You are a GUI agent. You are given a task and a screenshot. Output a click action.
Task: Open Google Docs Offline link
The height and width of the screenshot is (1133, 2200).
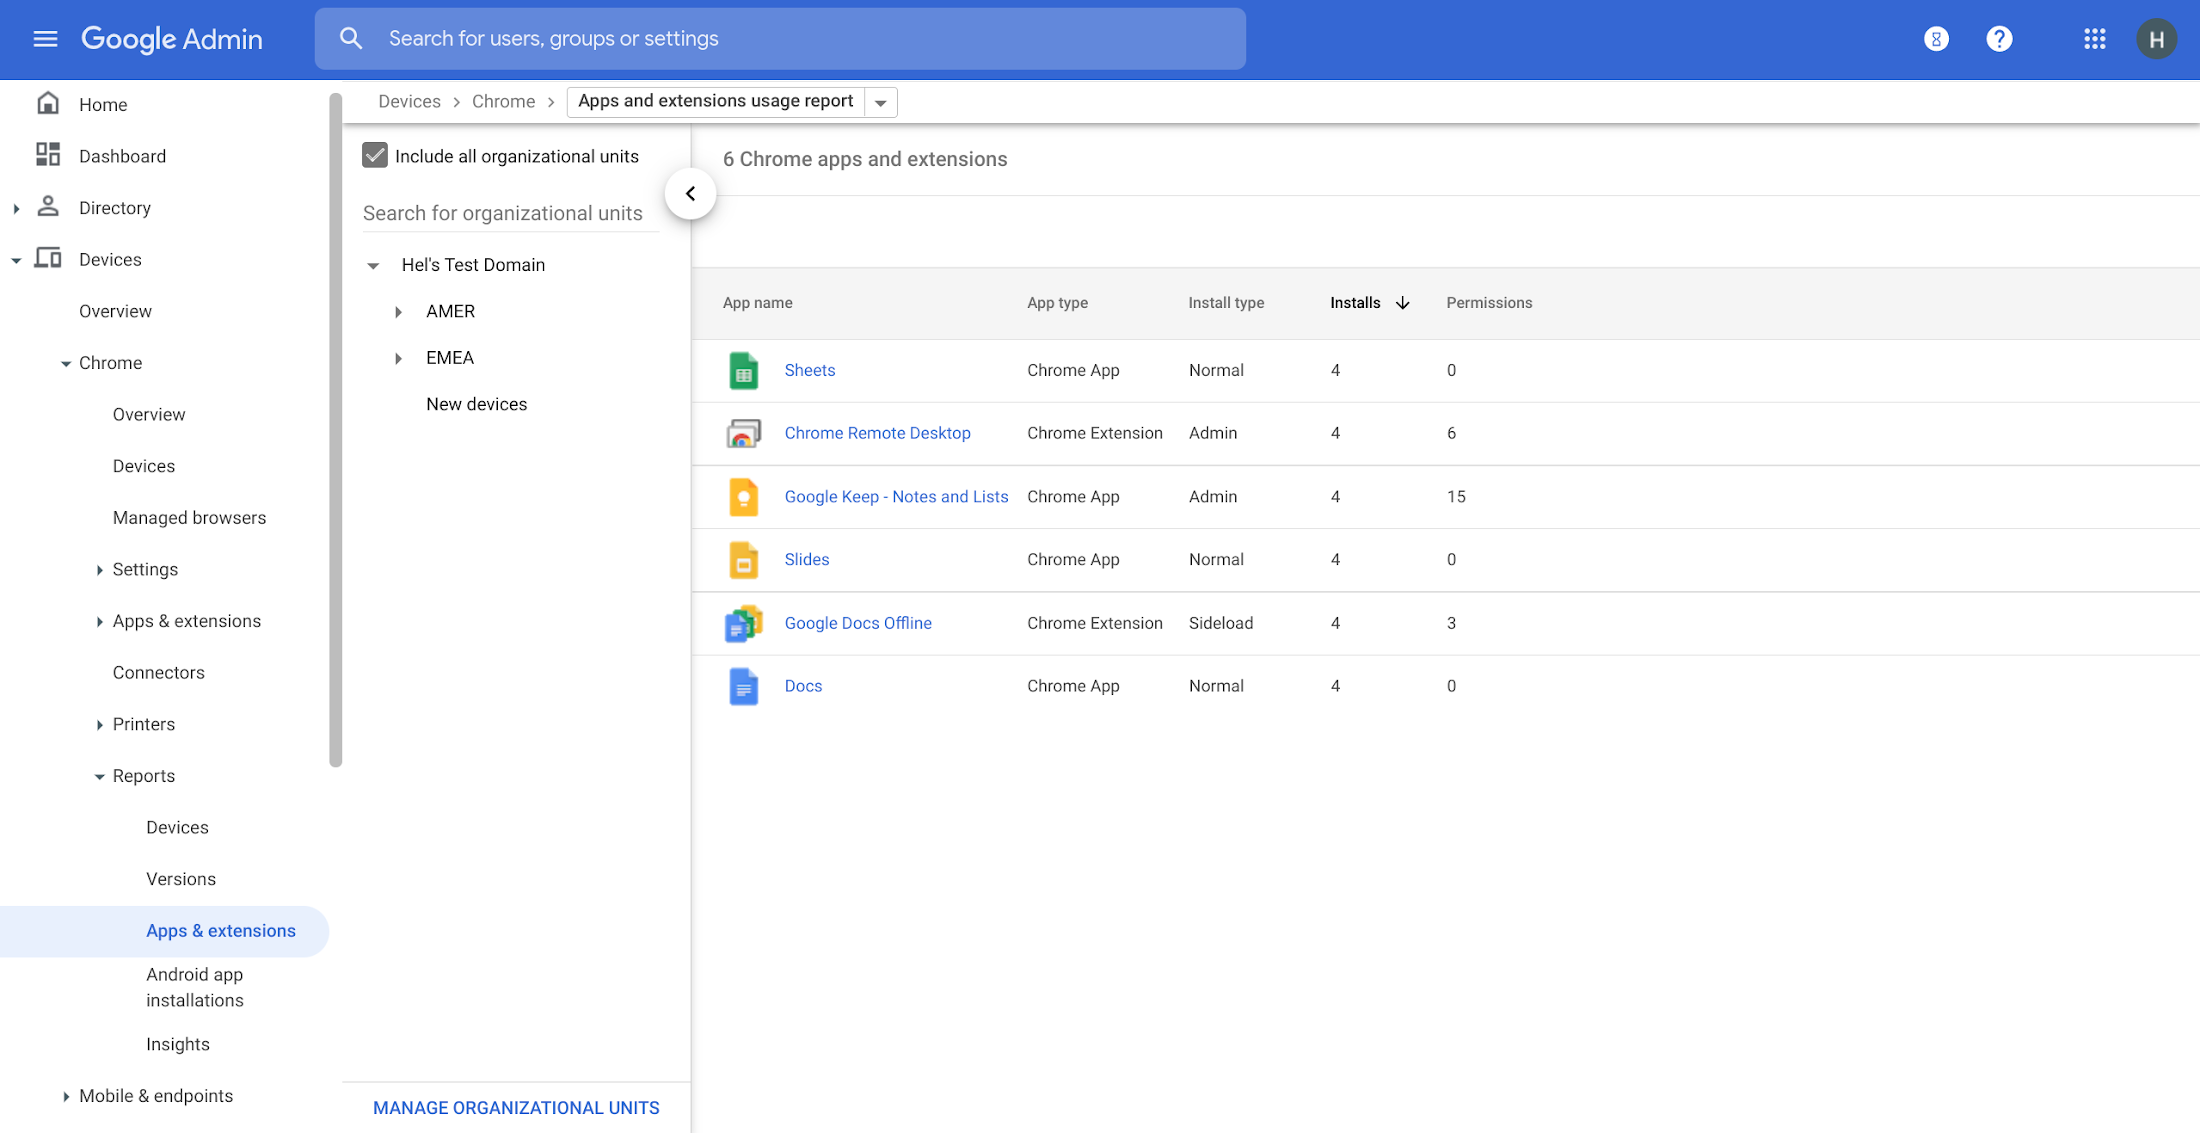858,623
